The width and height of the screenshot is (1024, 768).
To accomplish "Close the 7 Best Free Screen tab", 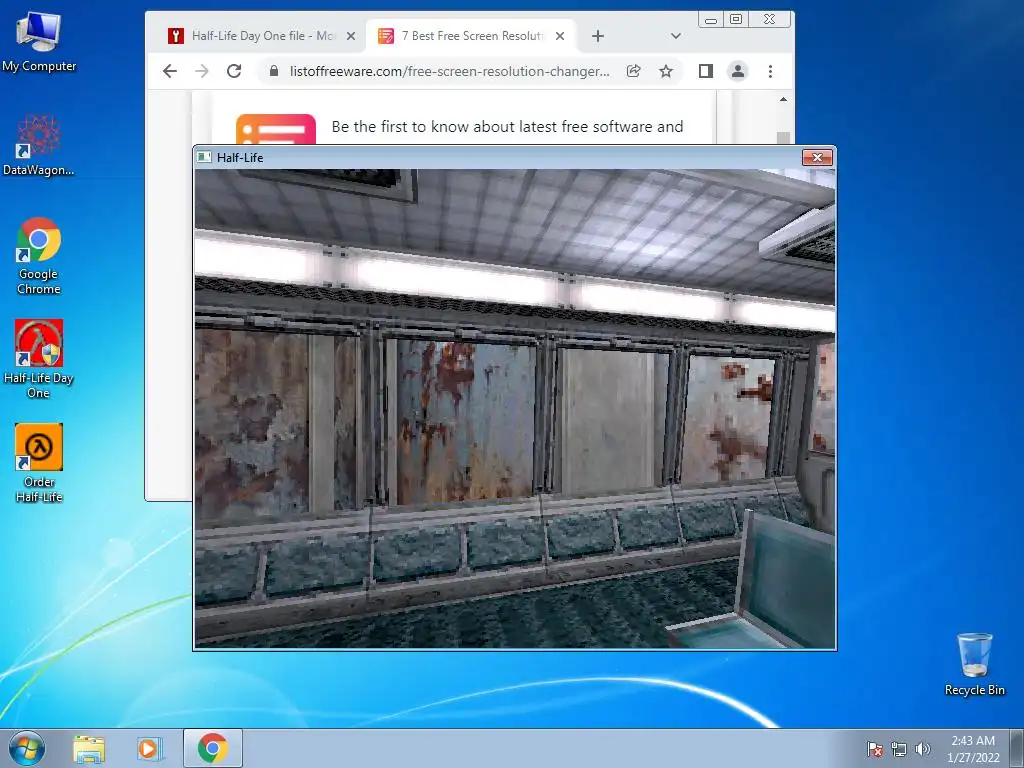I will 560,36.
